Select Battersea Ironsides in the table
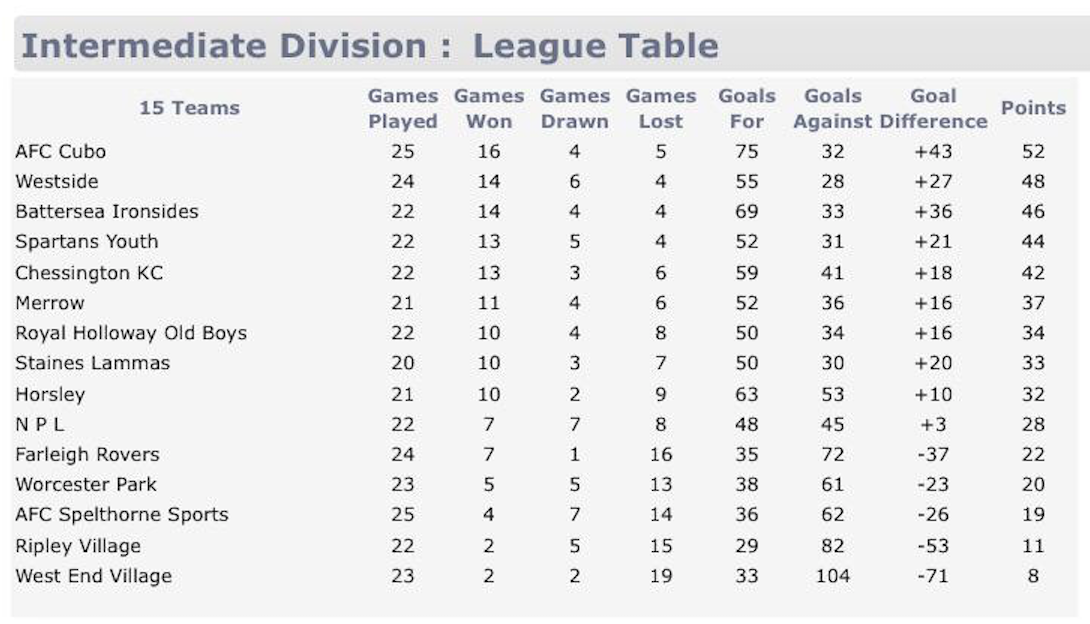The height and width of the screenshot is (624, 1090). point(107,212)
